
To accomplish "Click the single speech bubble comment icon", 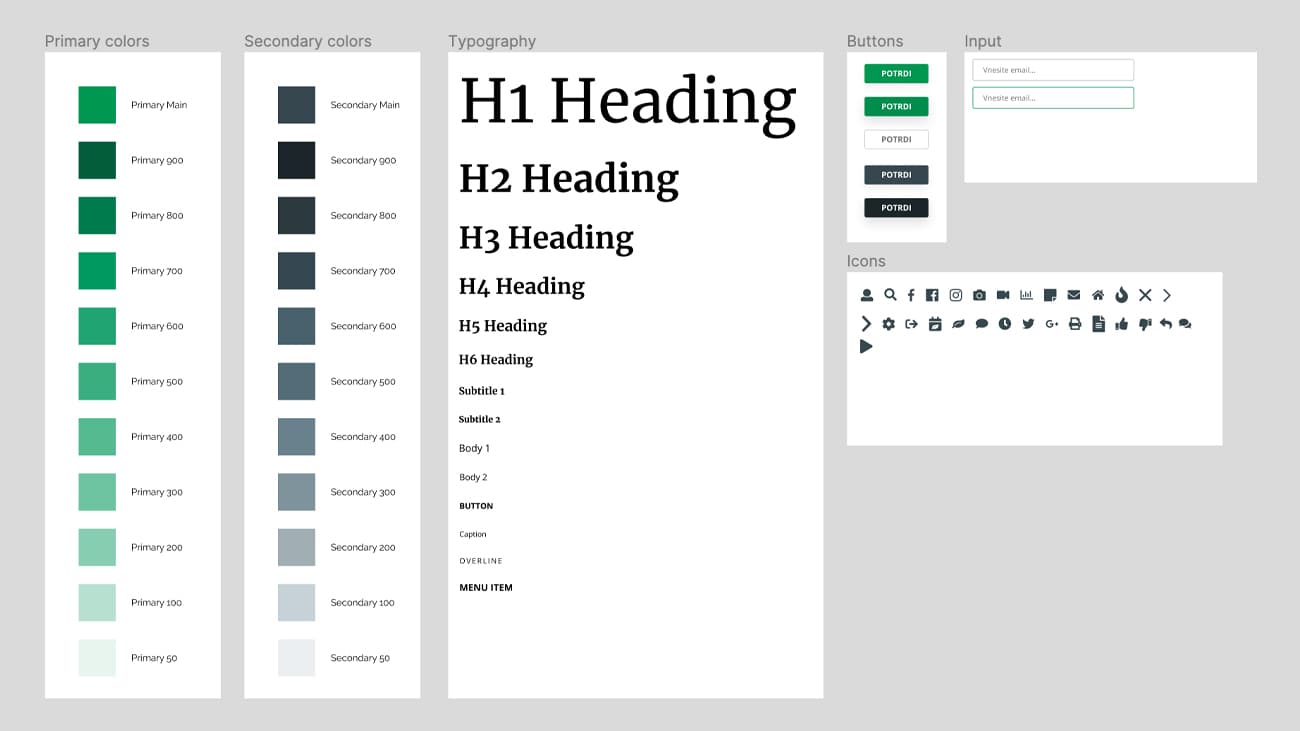I will pos(982,324).
